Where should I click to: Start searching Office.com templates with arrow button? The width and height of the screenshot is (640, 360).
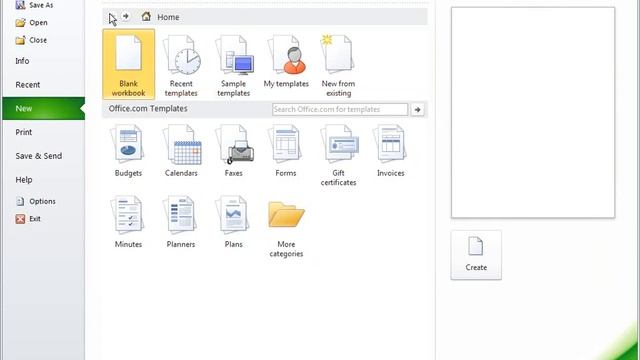pyautogui.click(x=417, y=109)
